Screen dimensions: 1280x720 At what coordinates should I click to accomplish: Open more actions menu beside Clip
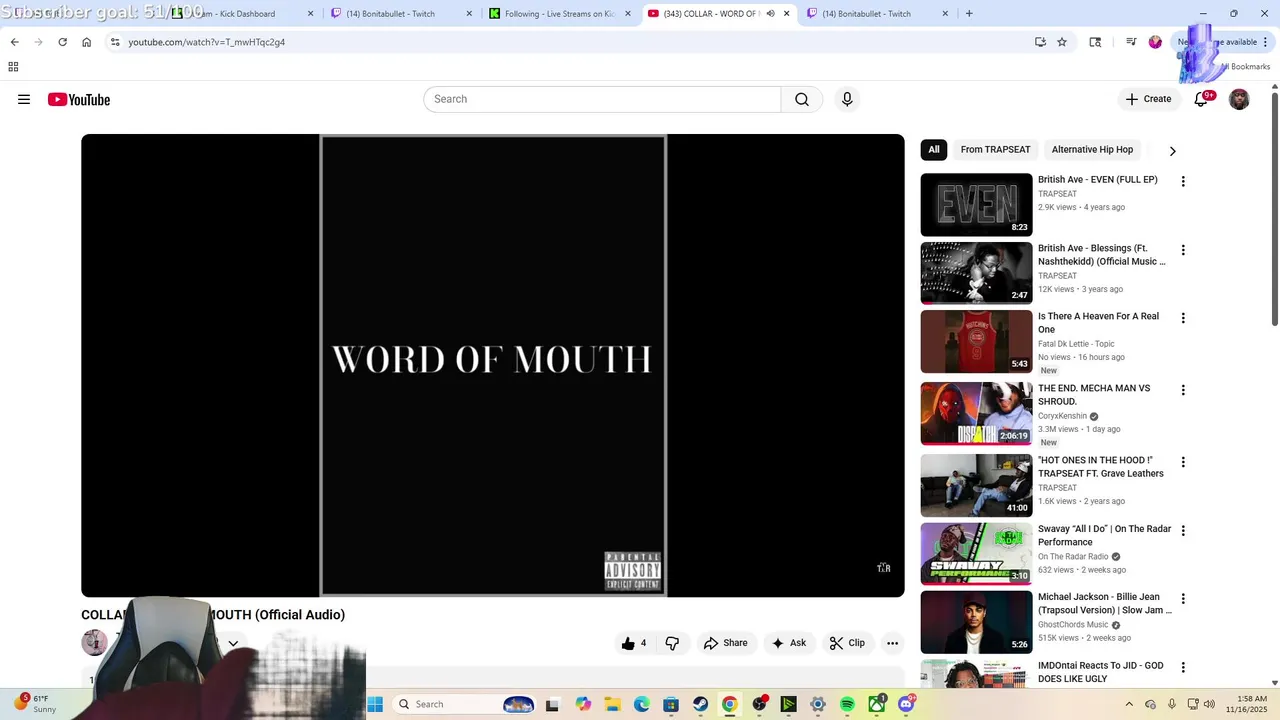tap(892, 643)
